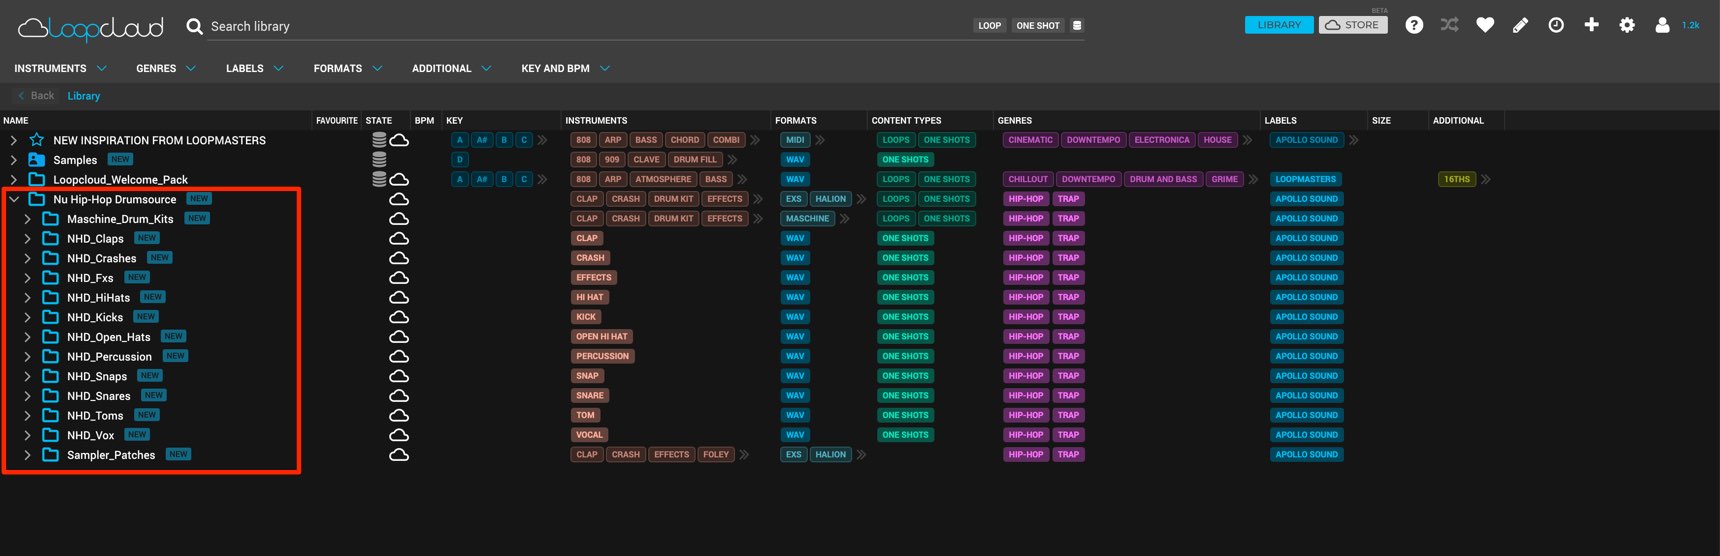Expand the NHD_Crashes folder
Screen dimensions: 1720x556
28,258
